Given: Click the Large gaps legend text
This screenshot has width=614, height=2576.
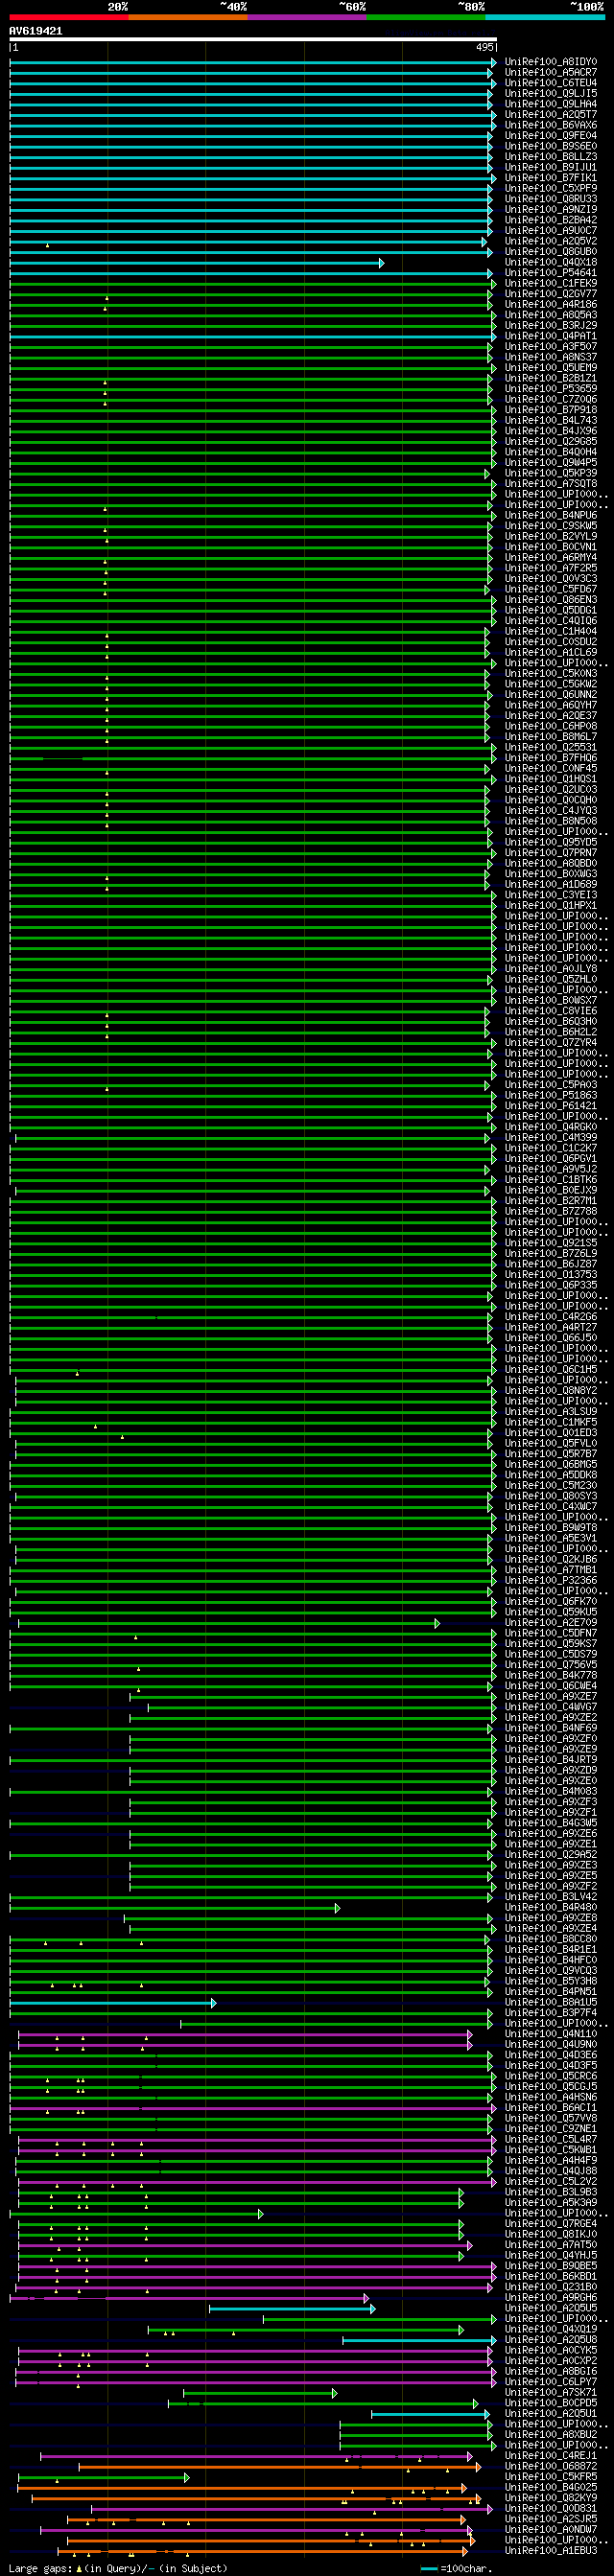Looking at the screenshot, I should 118,2568.
